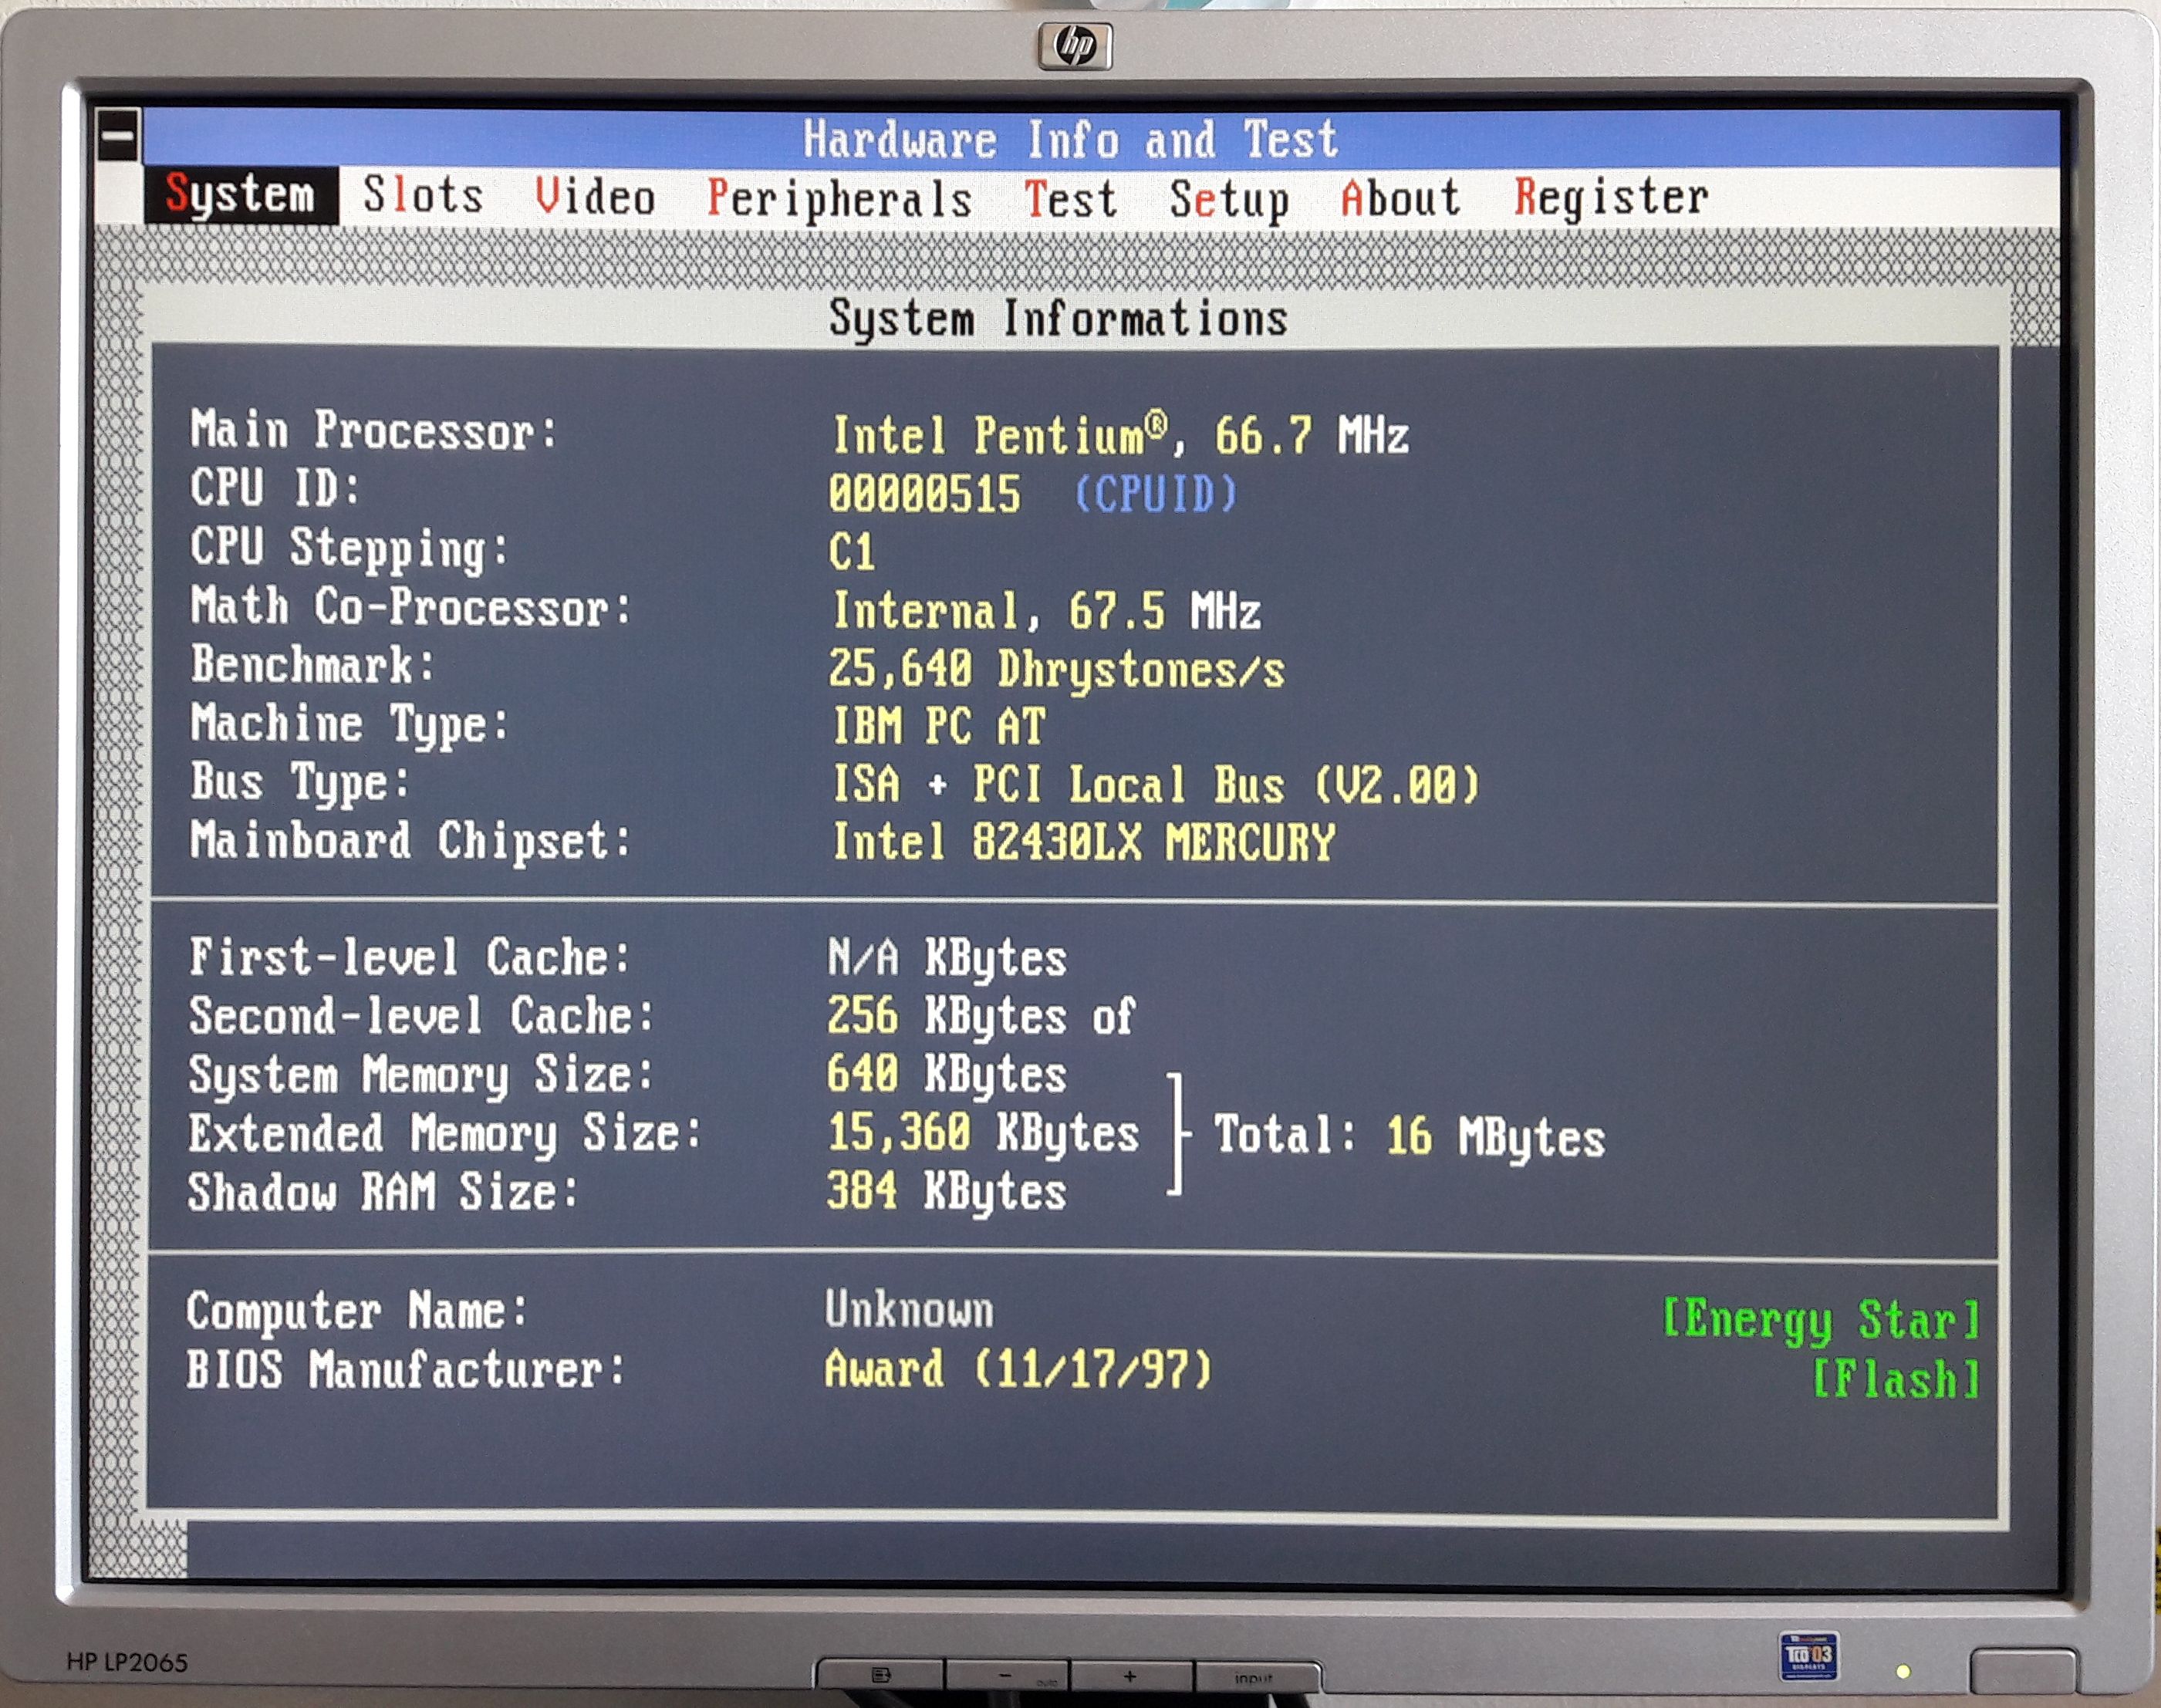Click the Second-level Cache label

coord(421,1016)
